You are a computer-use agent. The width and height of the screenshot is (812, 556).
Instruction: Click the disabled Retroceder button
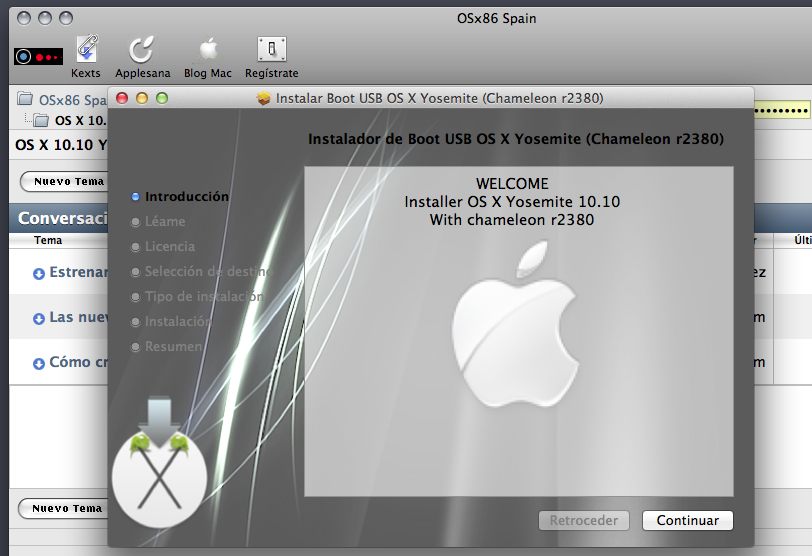point(584,520)
